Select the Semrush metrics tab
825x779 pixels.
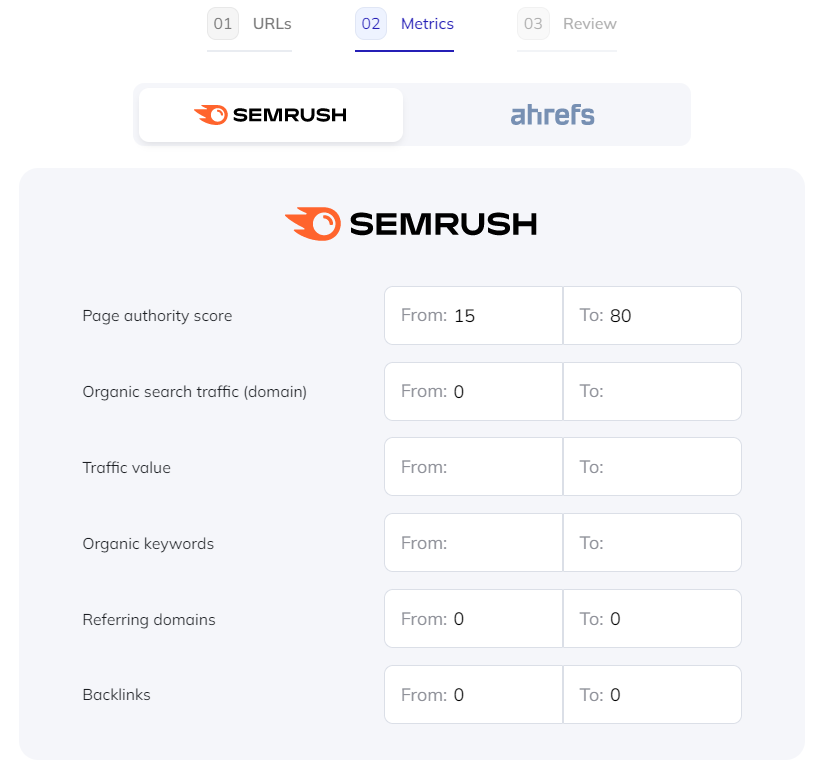click(271, 115)
